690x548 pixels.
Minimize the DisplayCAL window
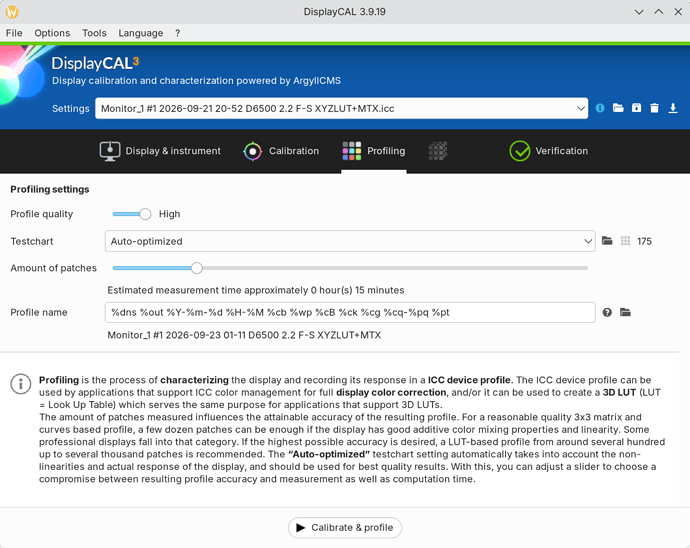639,12
